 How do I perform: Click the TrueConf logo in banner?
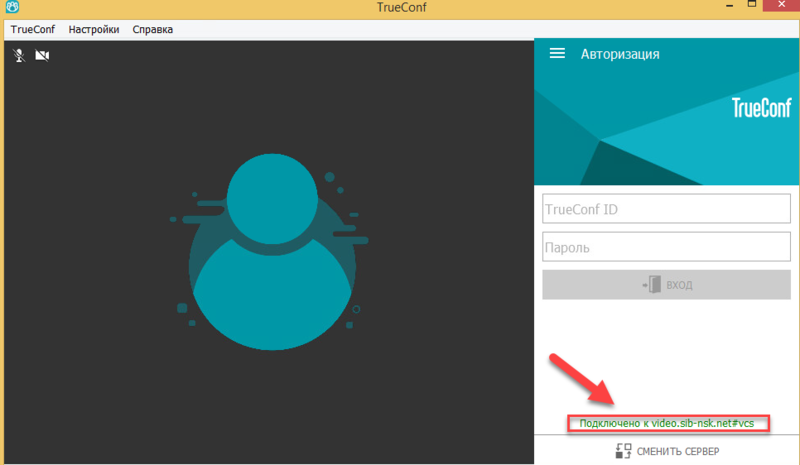(762, 108)
